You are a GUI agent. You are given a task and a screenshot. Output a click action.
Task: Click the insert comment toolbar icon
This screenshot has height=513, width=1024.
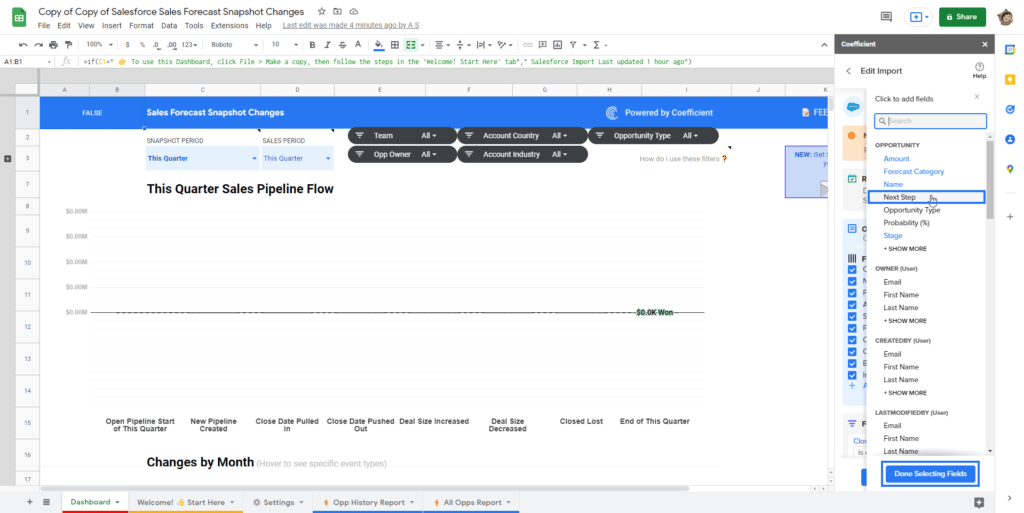[543, 44]
